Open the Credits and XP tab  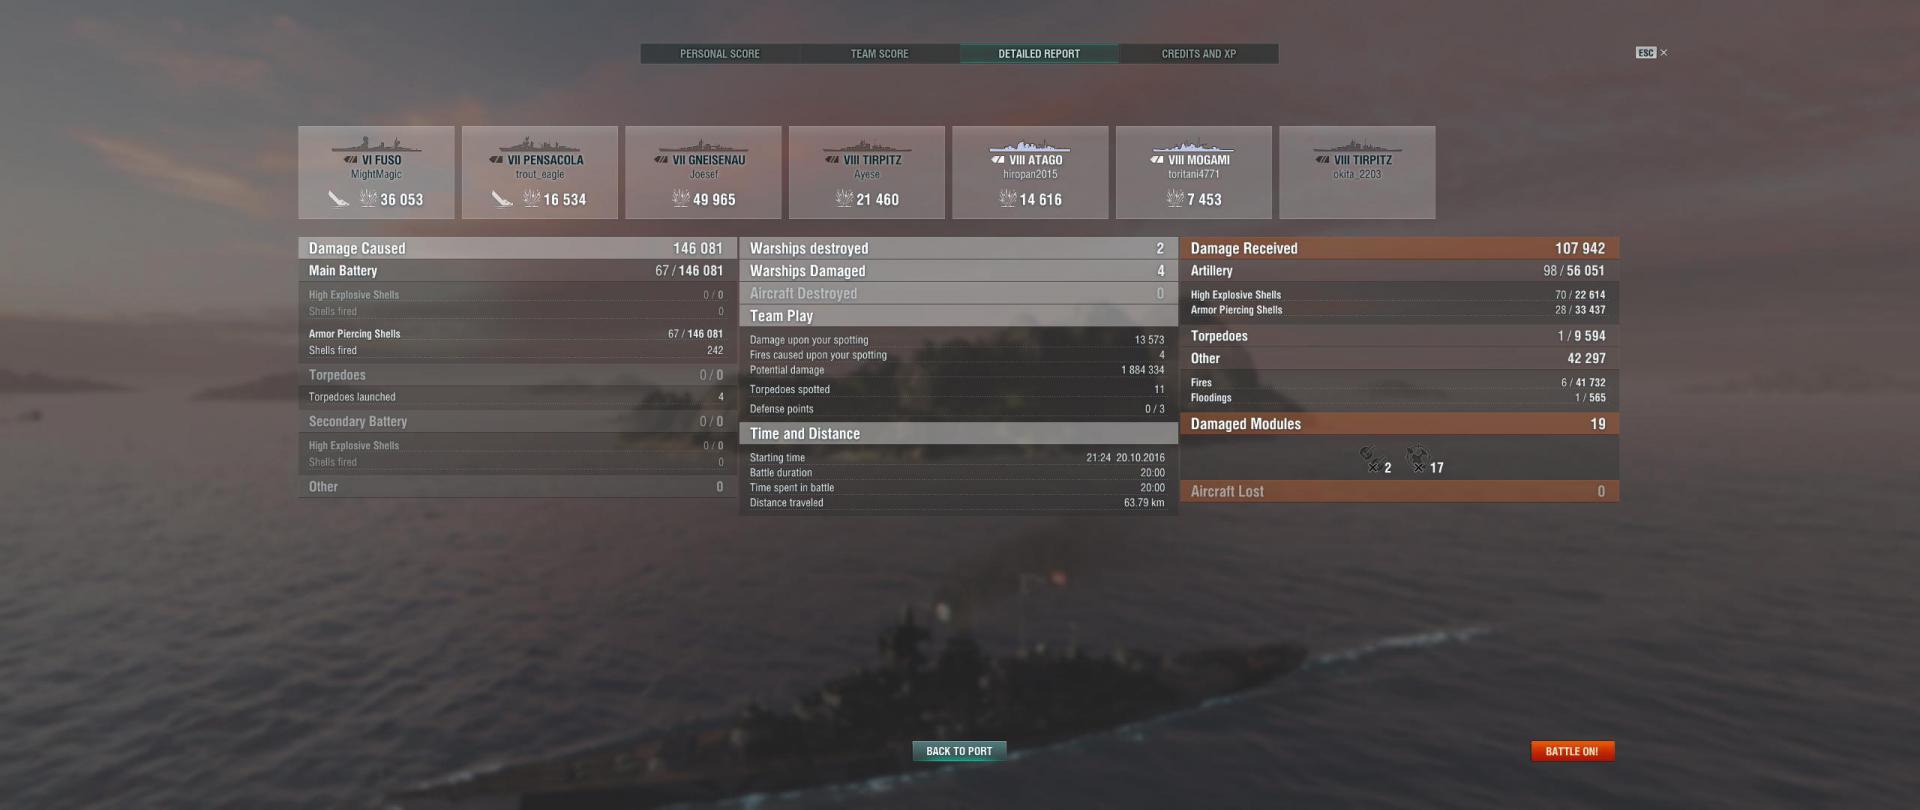pos(1198,54)
